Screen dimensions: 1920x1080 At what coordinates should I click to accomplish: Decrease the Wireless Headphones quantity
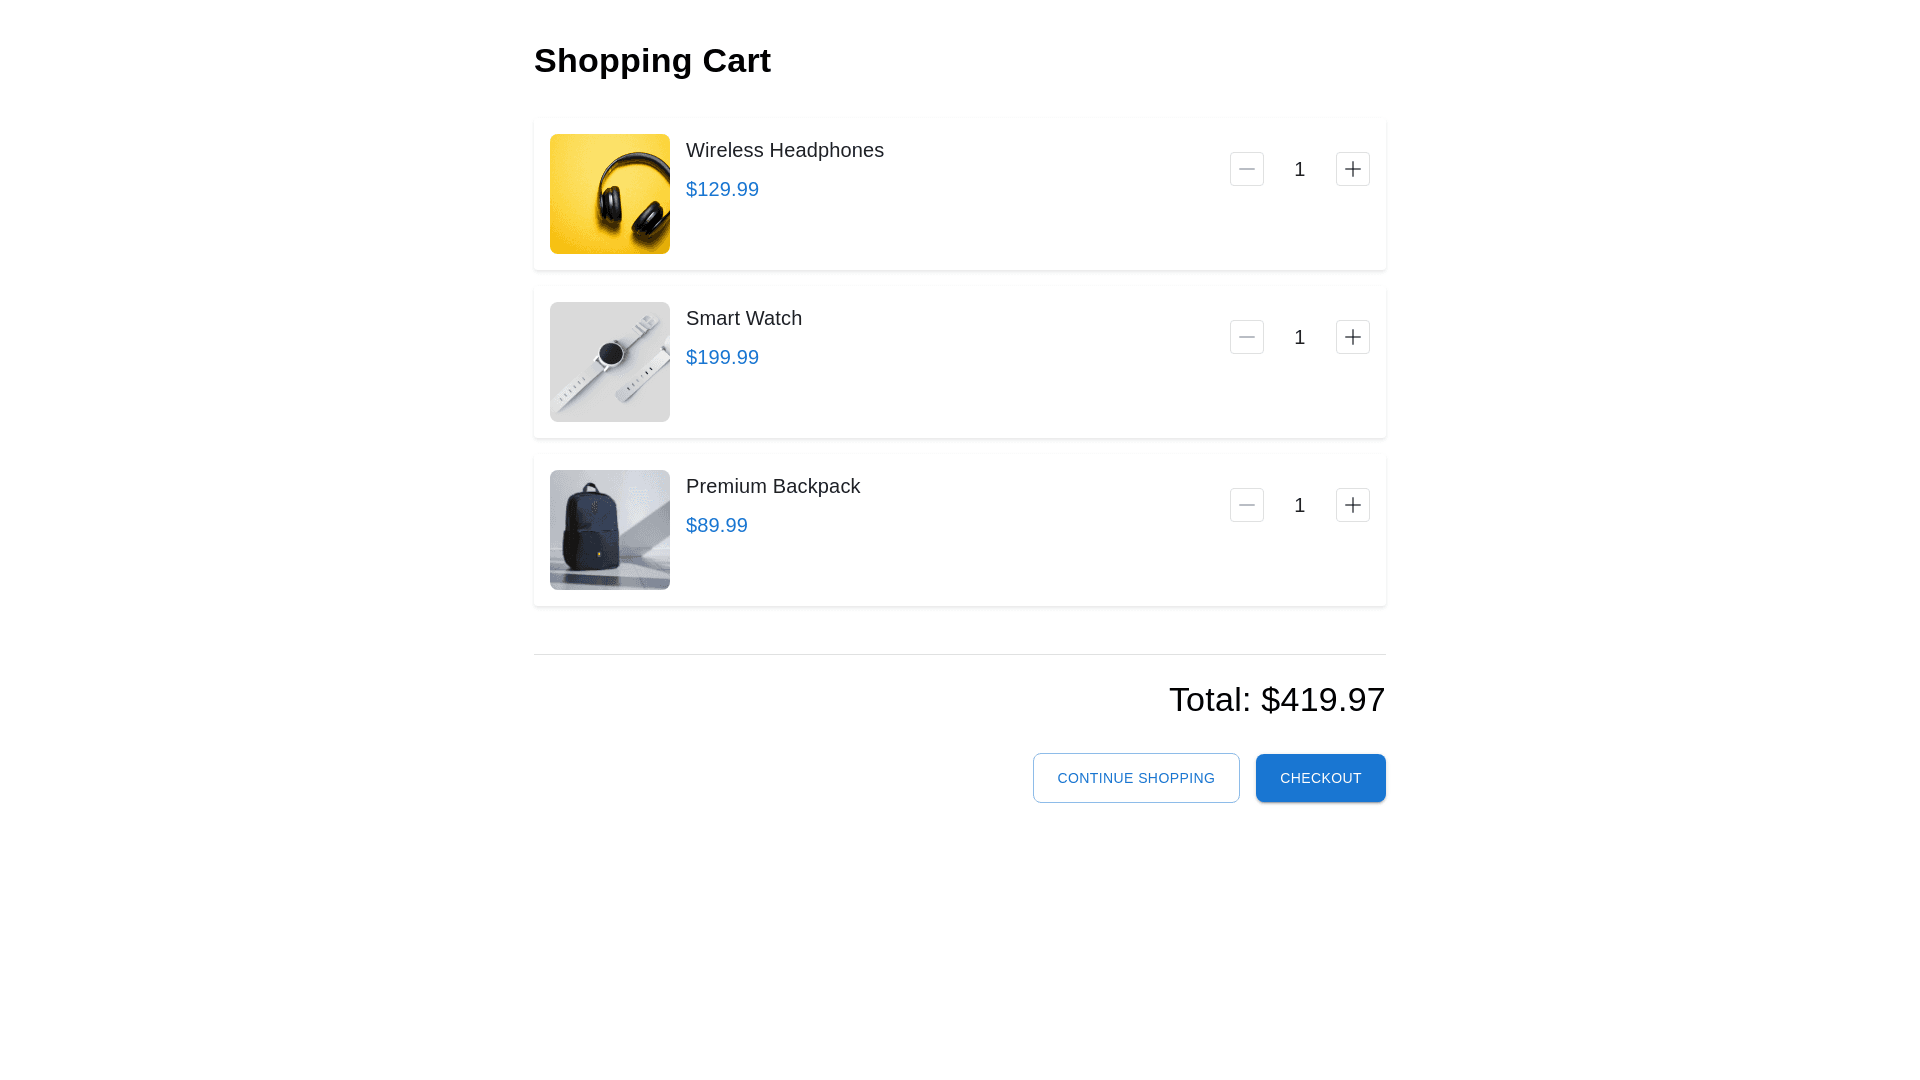pos(1247,169)
